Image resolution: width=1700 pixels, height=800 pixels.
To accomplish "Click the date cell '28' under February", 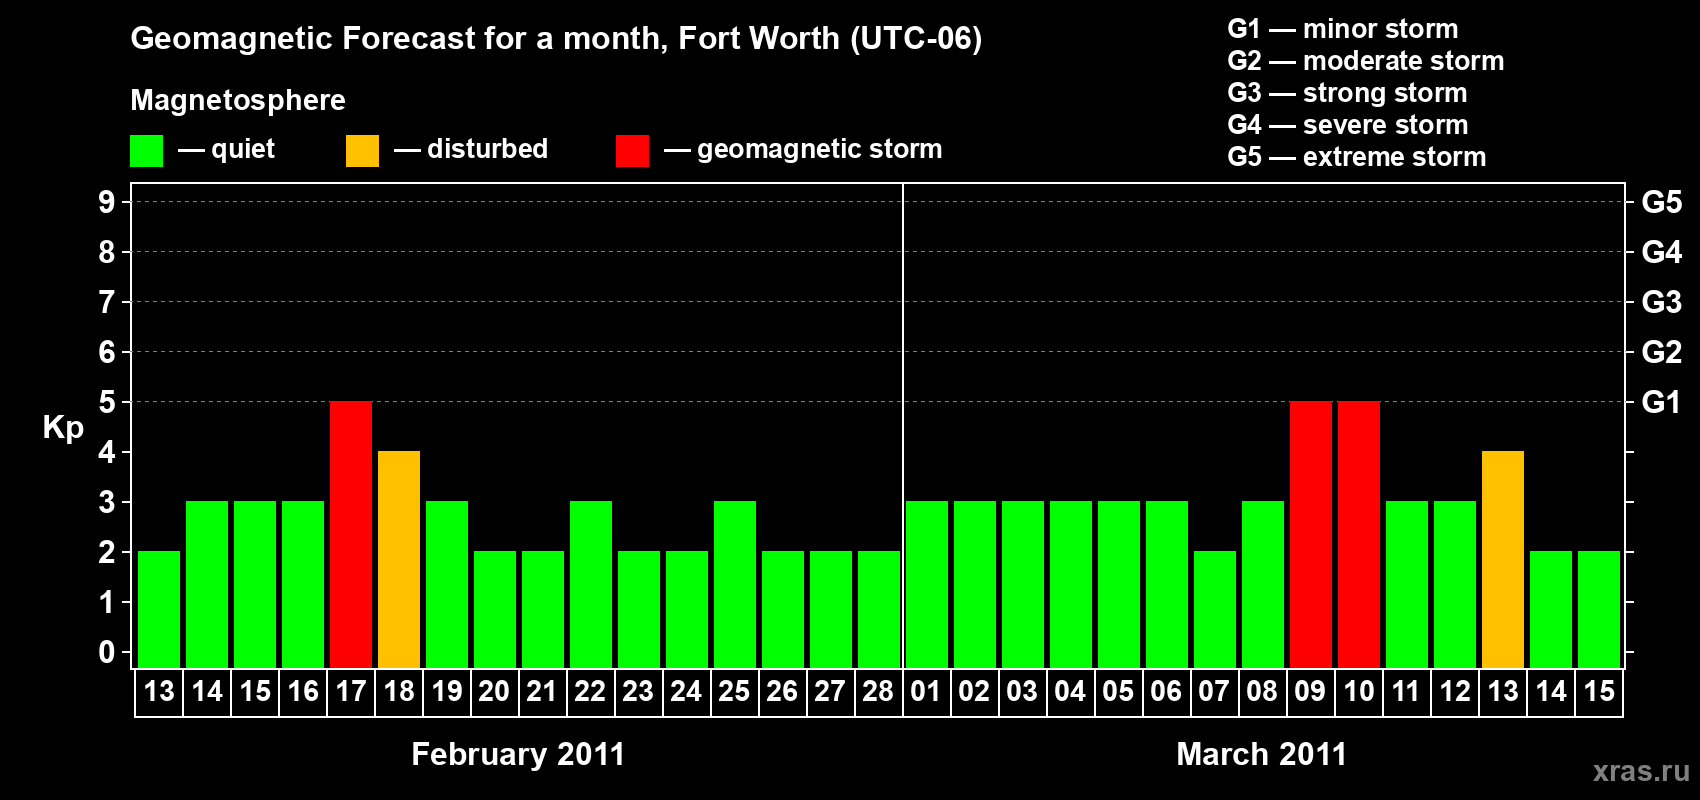I will 879,692.
